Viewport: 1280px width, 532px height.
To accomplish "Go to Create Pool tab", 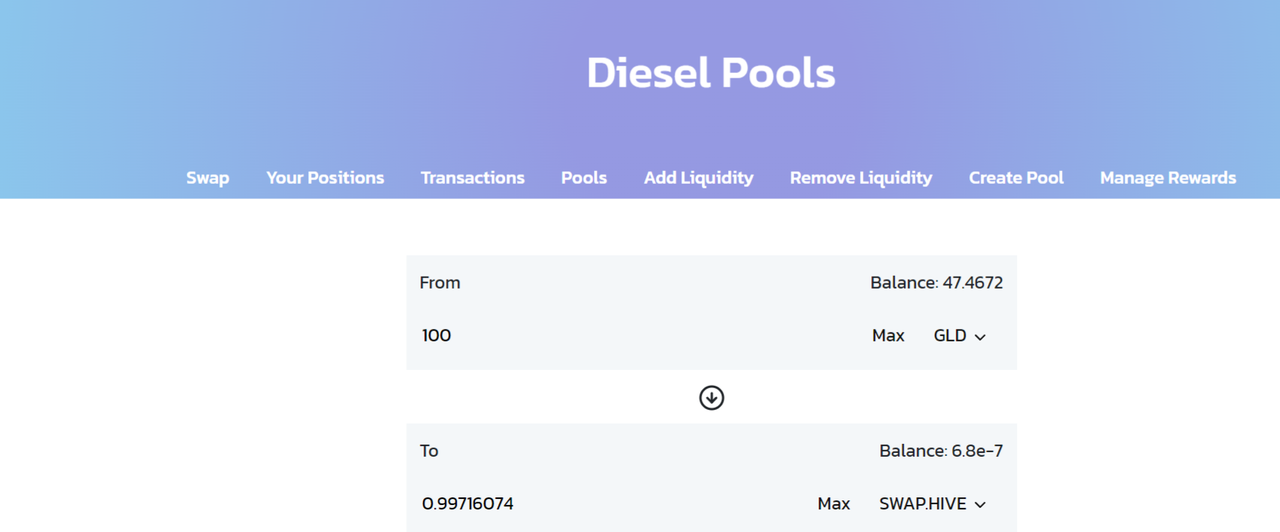I will coord(1016,178).
